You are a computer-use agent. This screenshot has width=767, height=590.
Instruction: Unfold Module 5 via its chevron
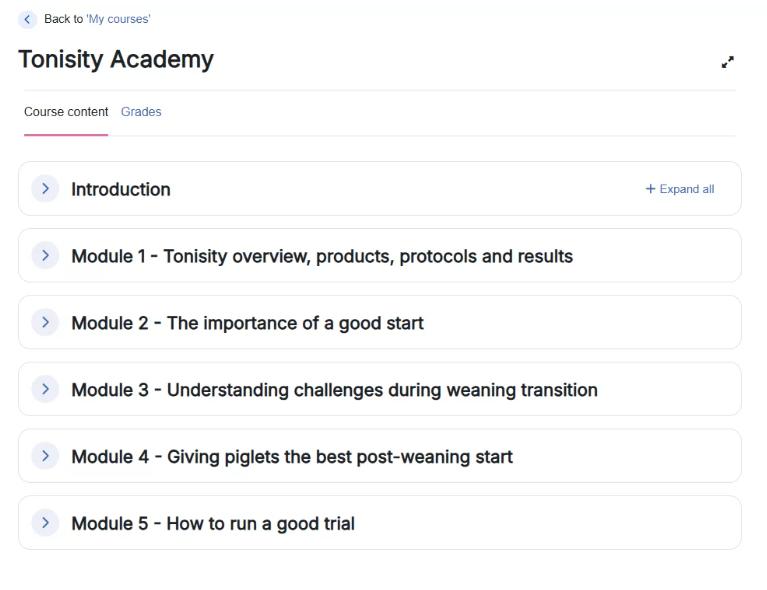(x=45, y=522)
